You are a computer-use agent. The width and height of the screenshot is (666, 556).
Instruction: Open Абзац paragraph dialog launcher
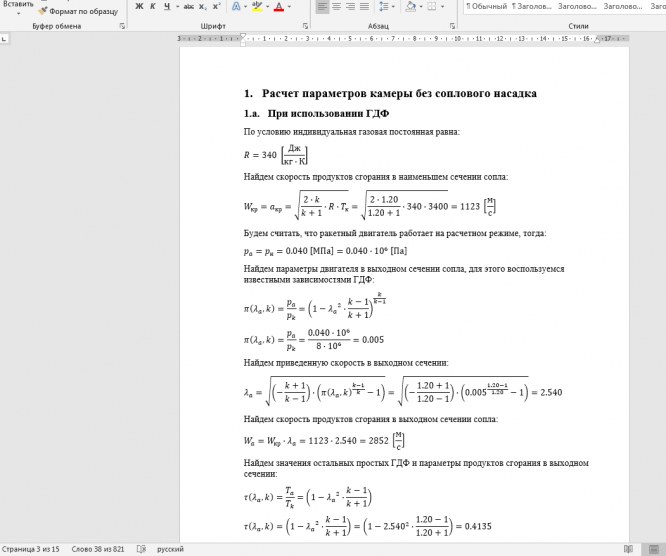tap(452, 26)
